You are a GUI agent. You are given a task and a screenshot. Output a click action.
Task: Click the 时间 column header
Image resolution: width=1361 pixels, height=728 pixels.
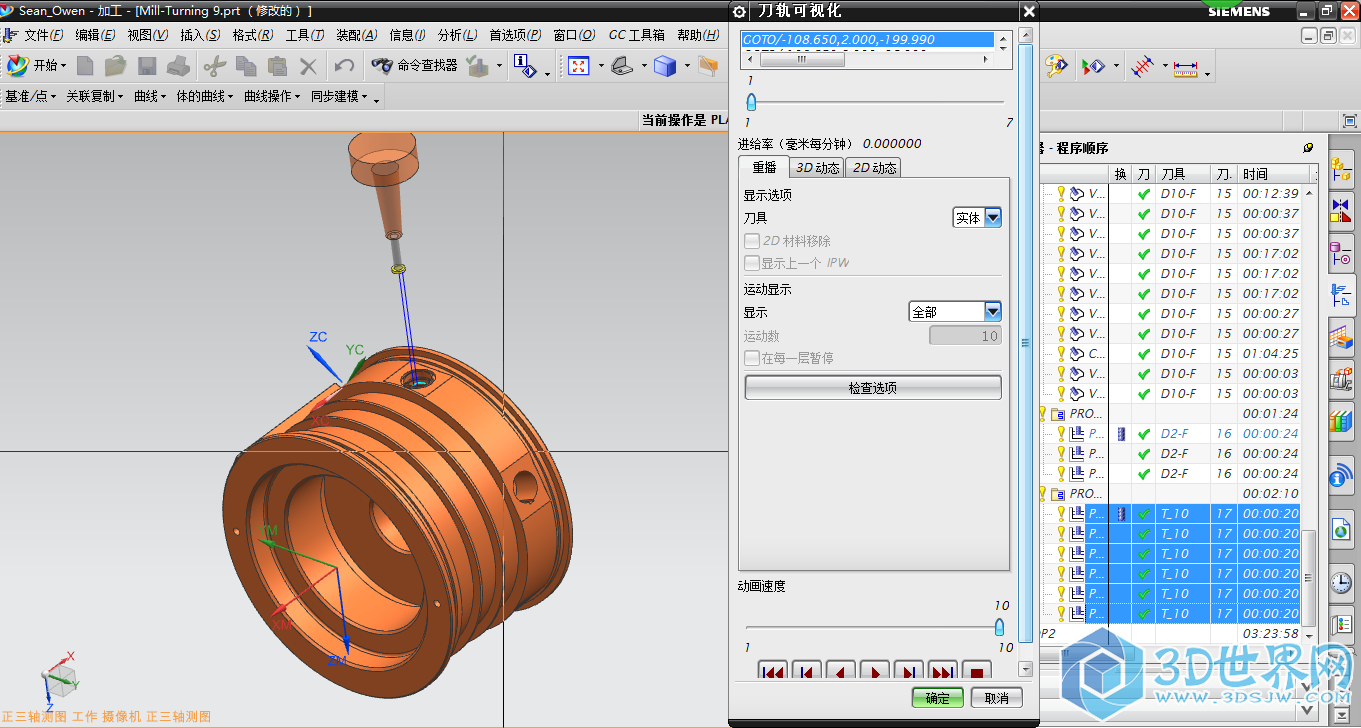(1275, 174)
